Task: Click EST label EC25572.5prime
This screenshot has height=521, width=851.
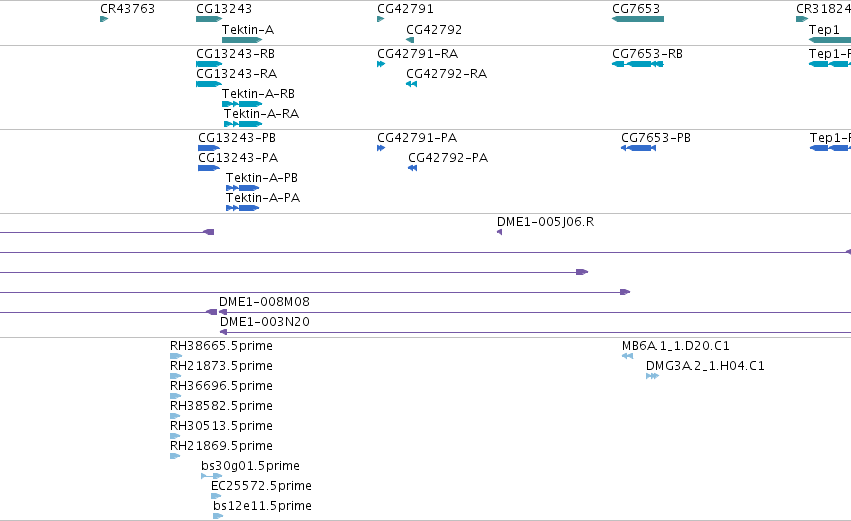Action: click(261, 486)
